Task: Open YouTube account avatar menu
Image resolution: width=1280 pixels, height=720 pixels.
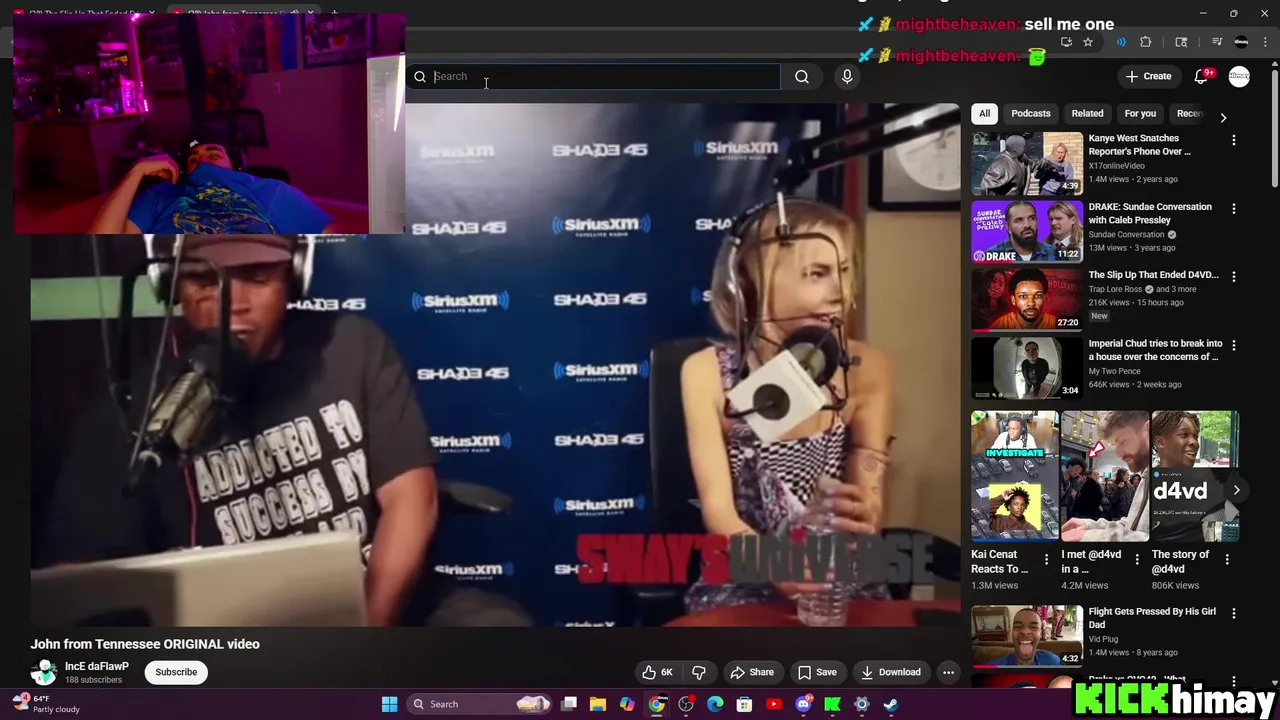Action: [x=1239, y=76]
